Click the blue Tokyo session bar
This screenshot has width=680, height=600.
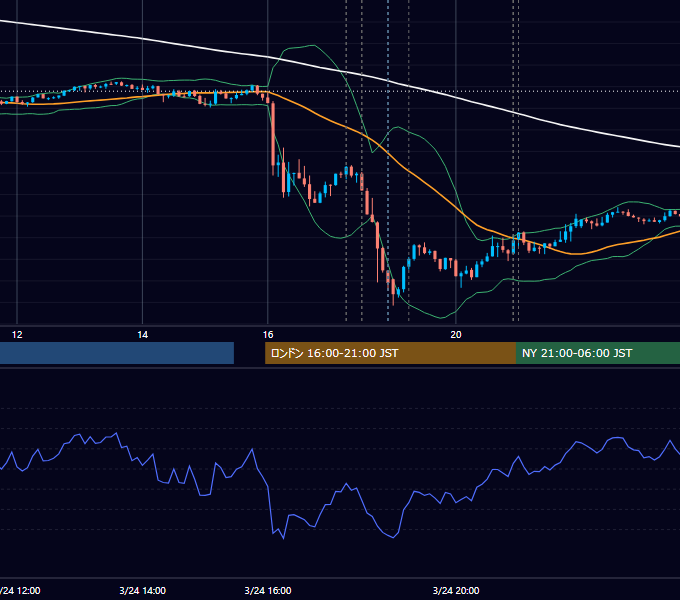click(x=117, y=353)
